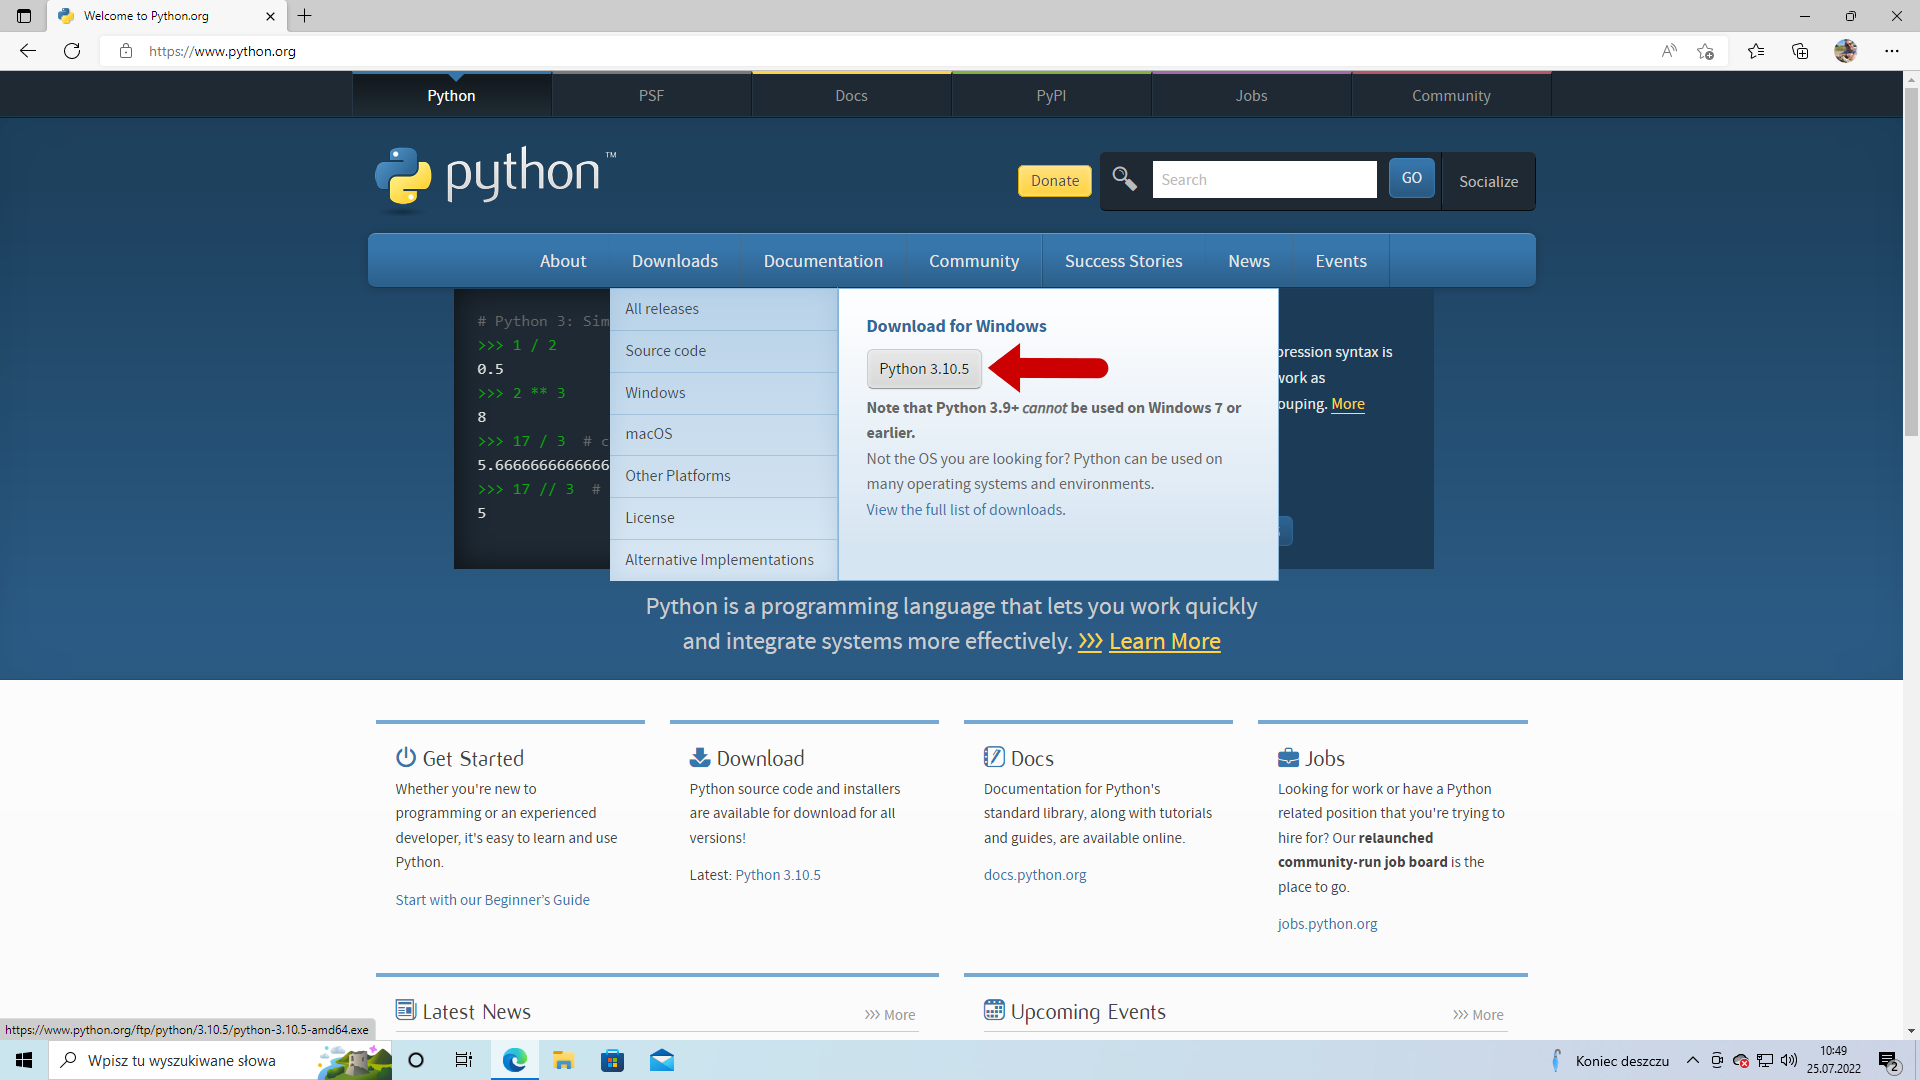
Task: Click the Docs book icon
Action: point(995,757)
